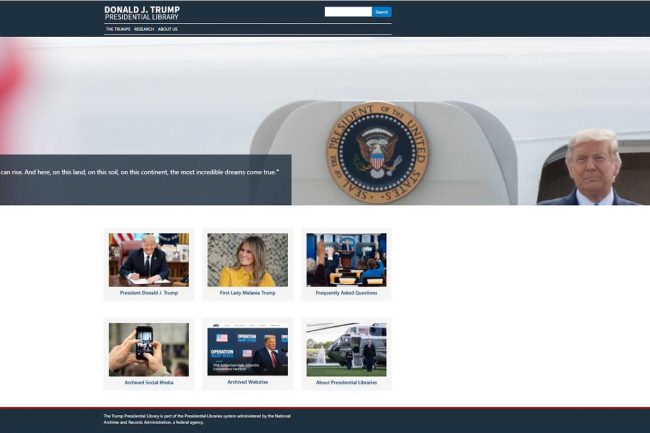Open The Trumps navigation menu
This screenshot has width=650, height=433.
(117, 29)
